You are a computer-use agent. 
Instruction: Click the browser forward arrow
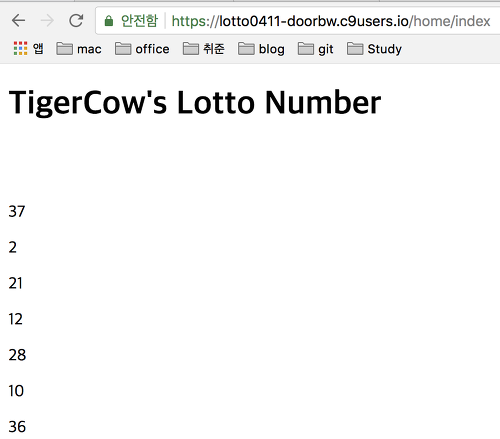pyautogui.click(x=47, y=21)
